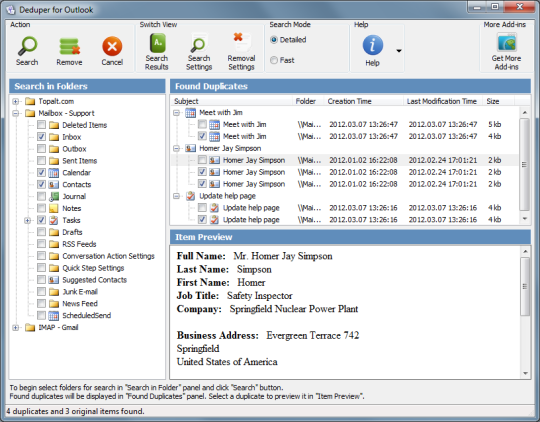
Task: Uncheck the Inbox folder checkbox
Action: (x=41, y=137)
